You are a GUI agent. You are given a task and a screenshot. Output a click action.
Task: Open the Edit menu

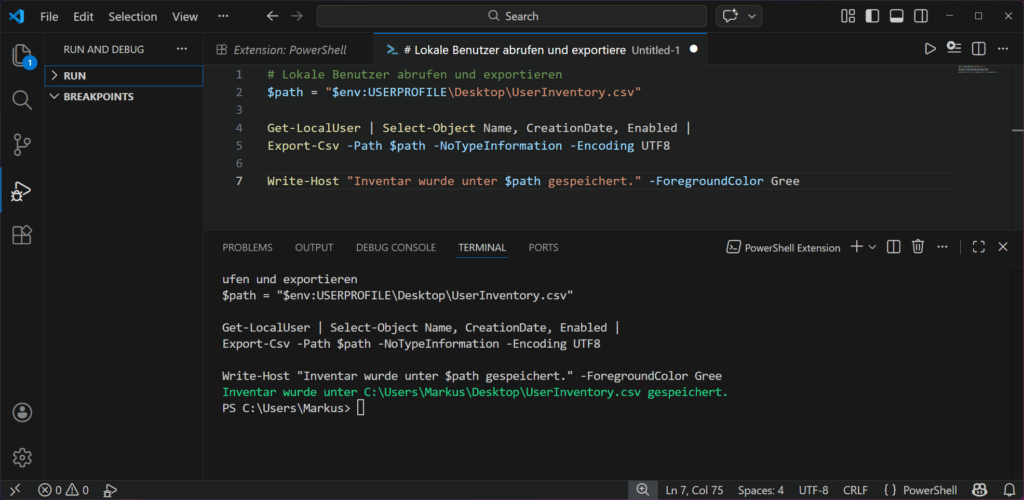(83, 16)
